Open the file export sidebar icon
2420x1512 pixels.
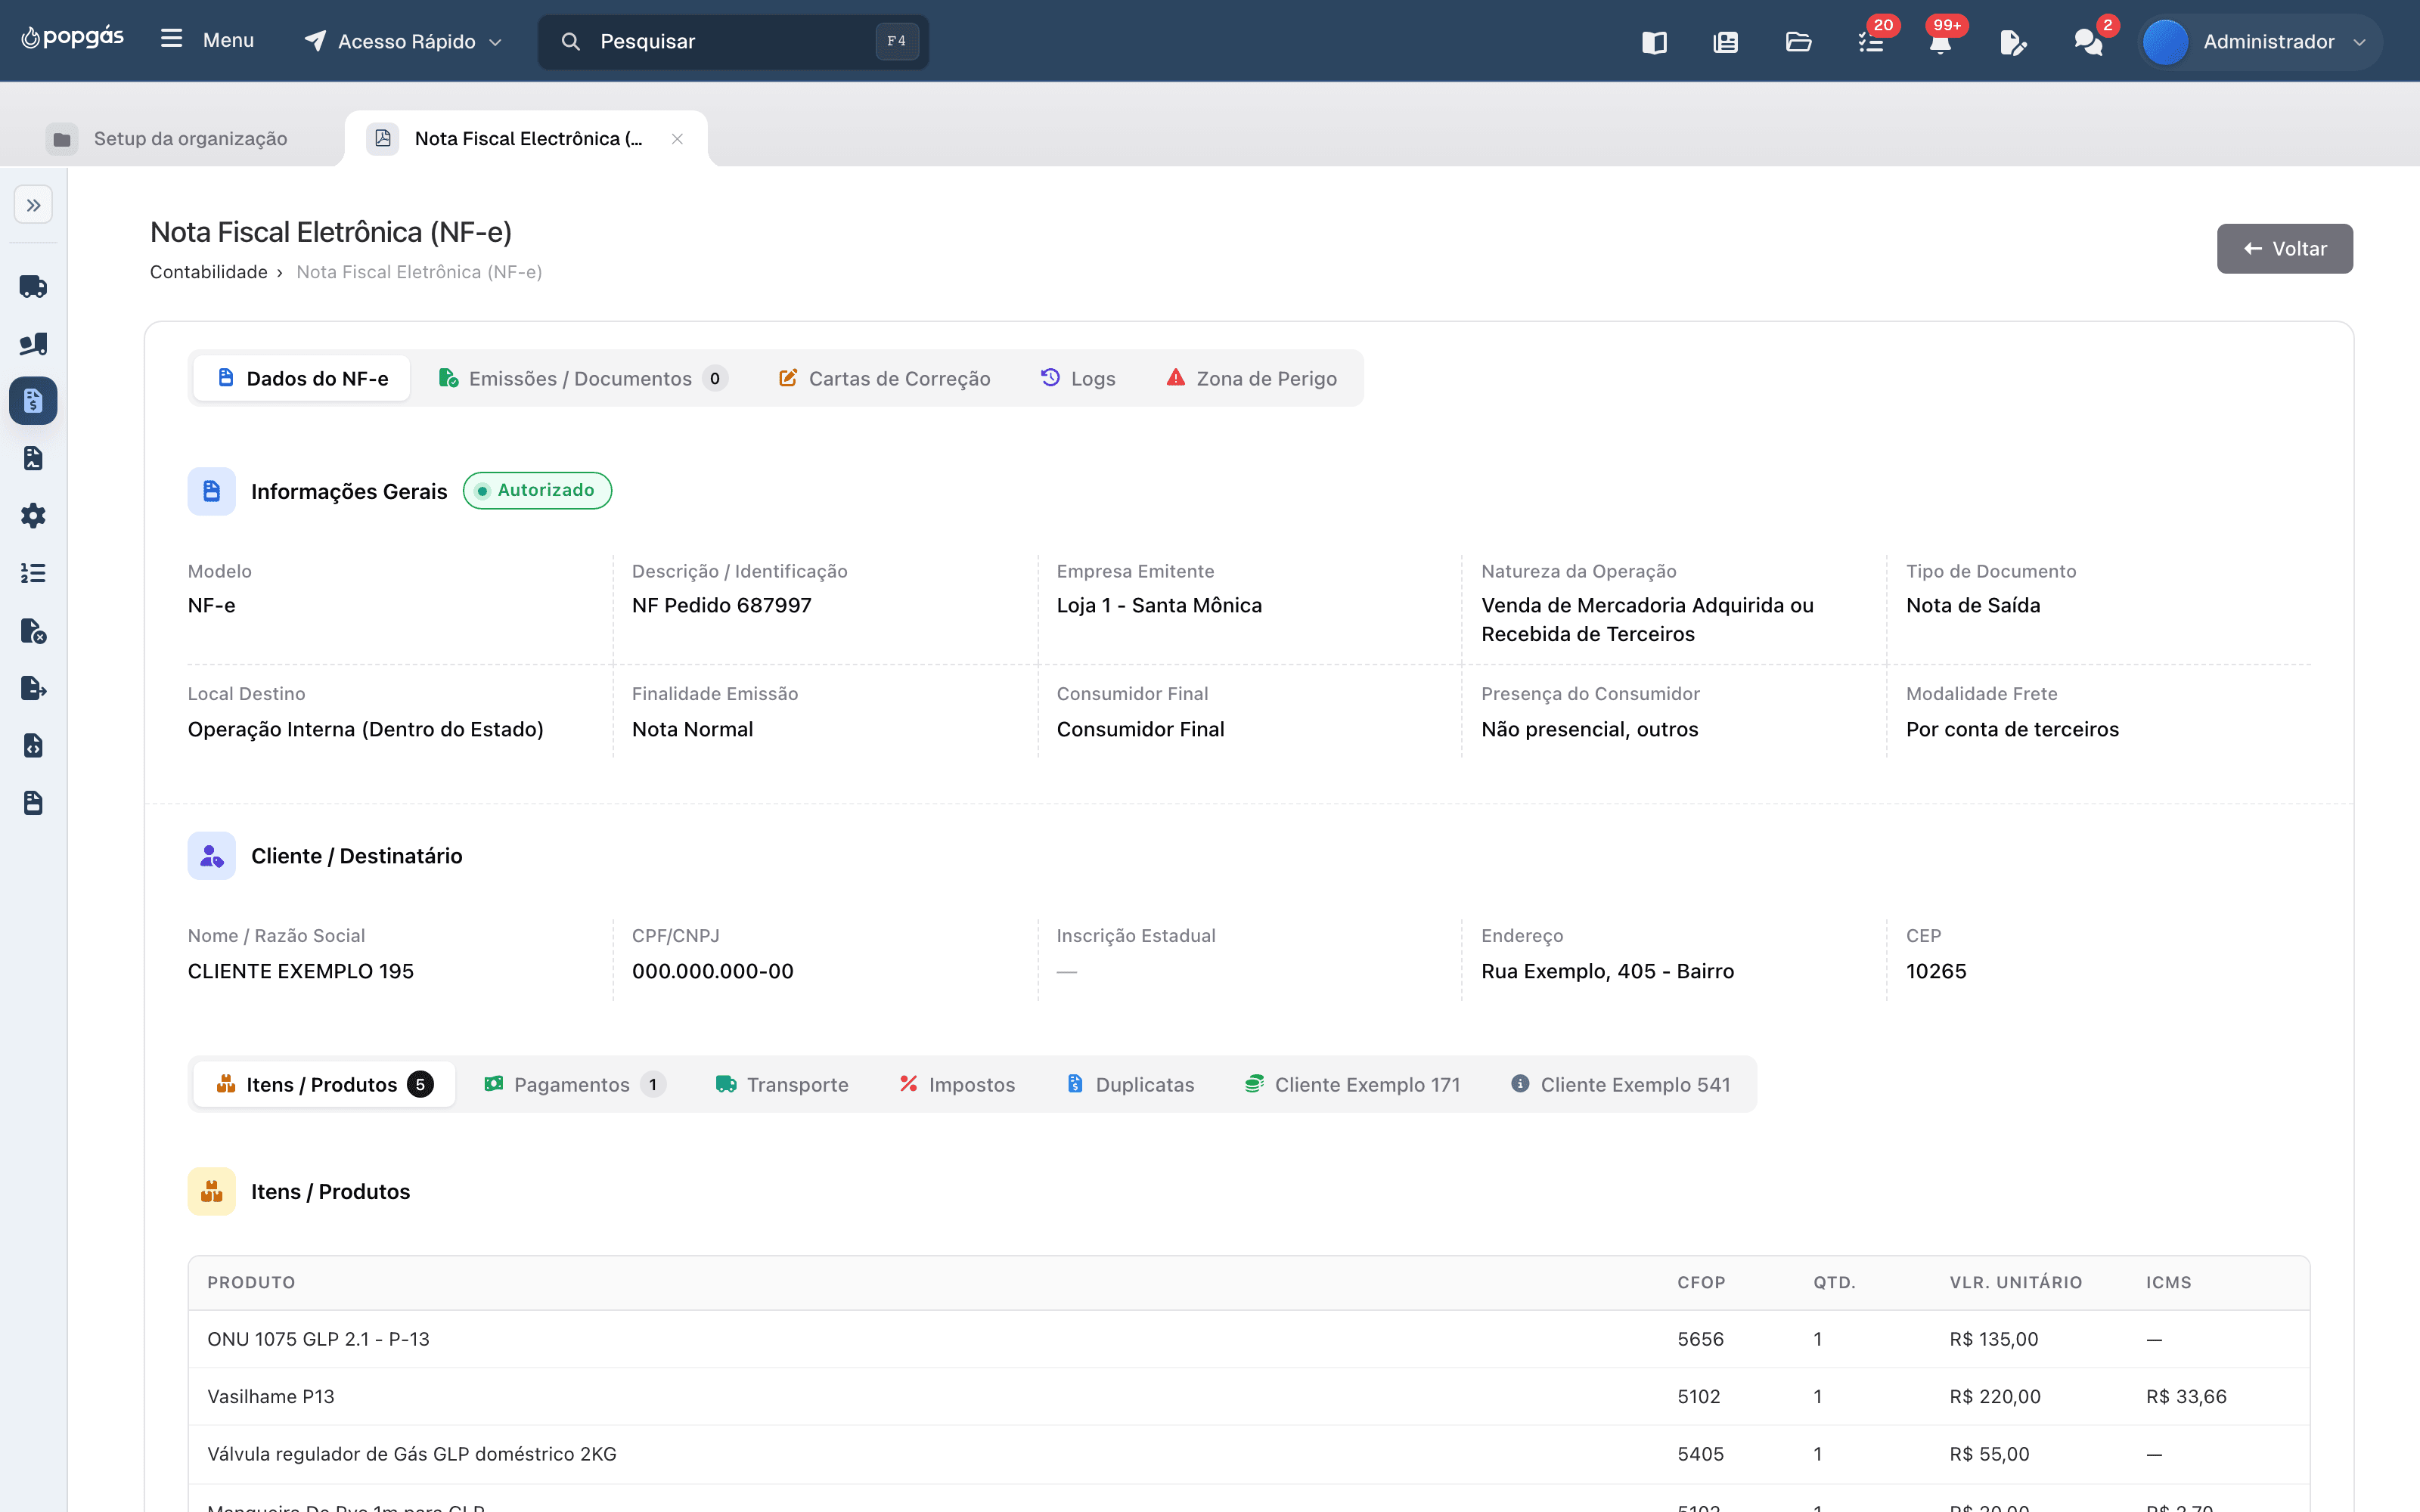33,688
